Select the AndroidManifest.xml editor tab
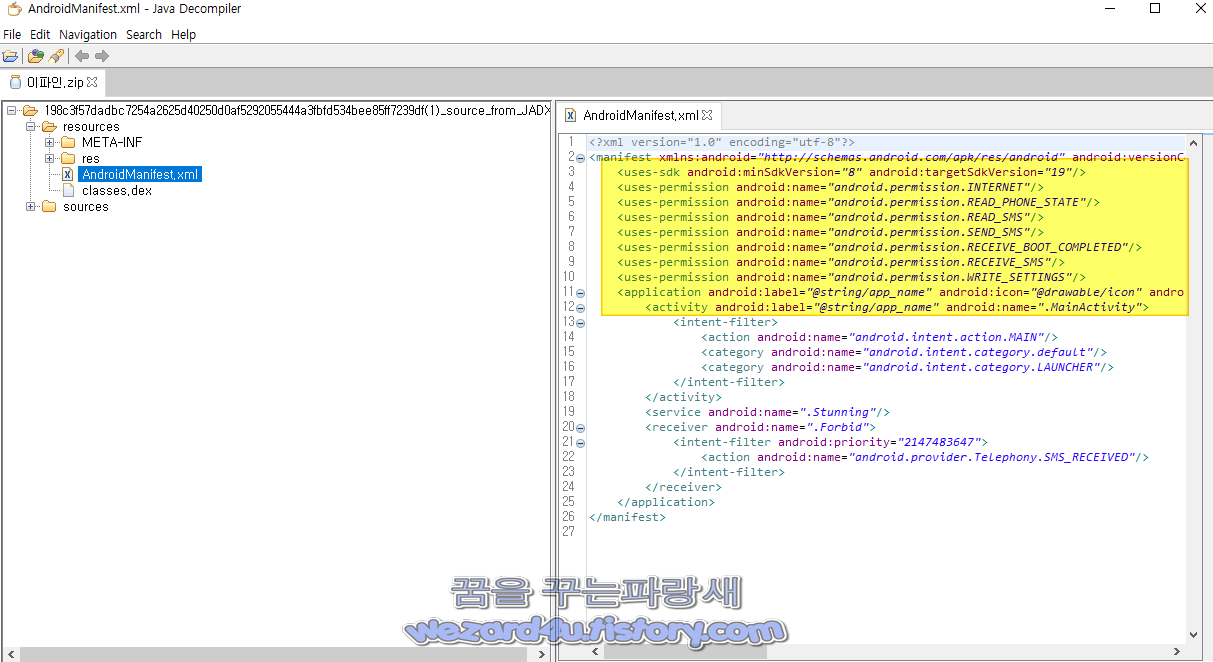The width and height of the screenshot is (1213, 662). click(640, 115)
